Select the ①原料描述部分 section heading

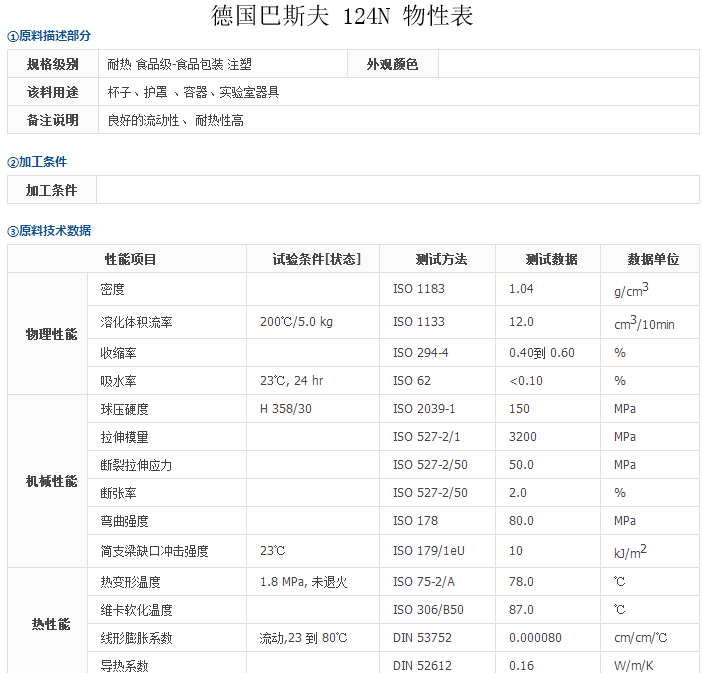[x=49, y=36]
